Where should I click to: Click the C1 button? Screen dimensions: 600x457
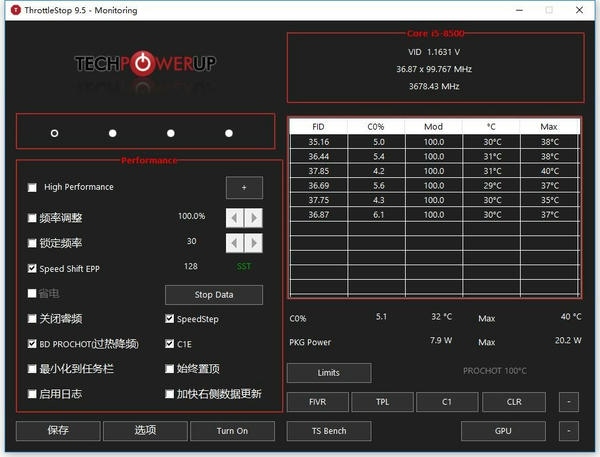(447, 402)
